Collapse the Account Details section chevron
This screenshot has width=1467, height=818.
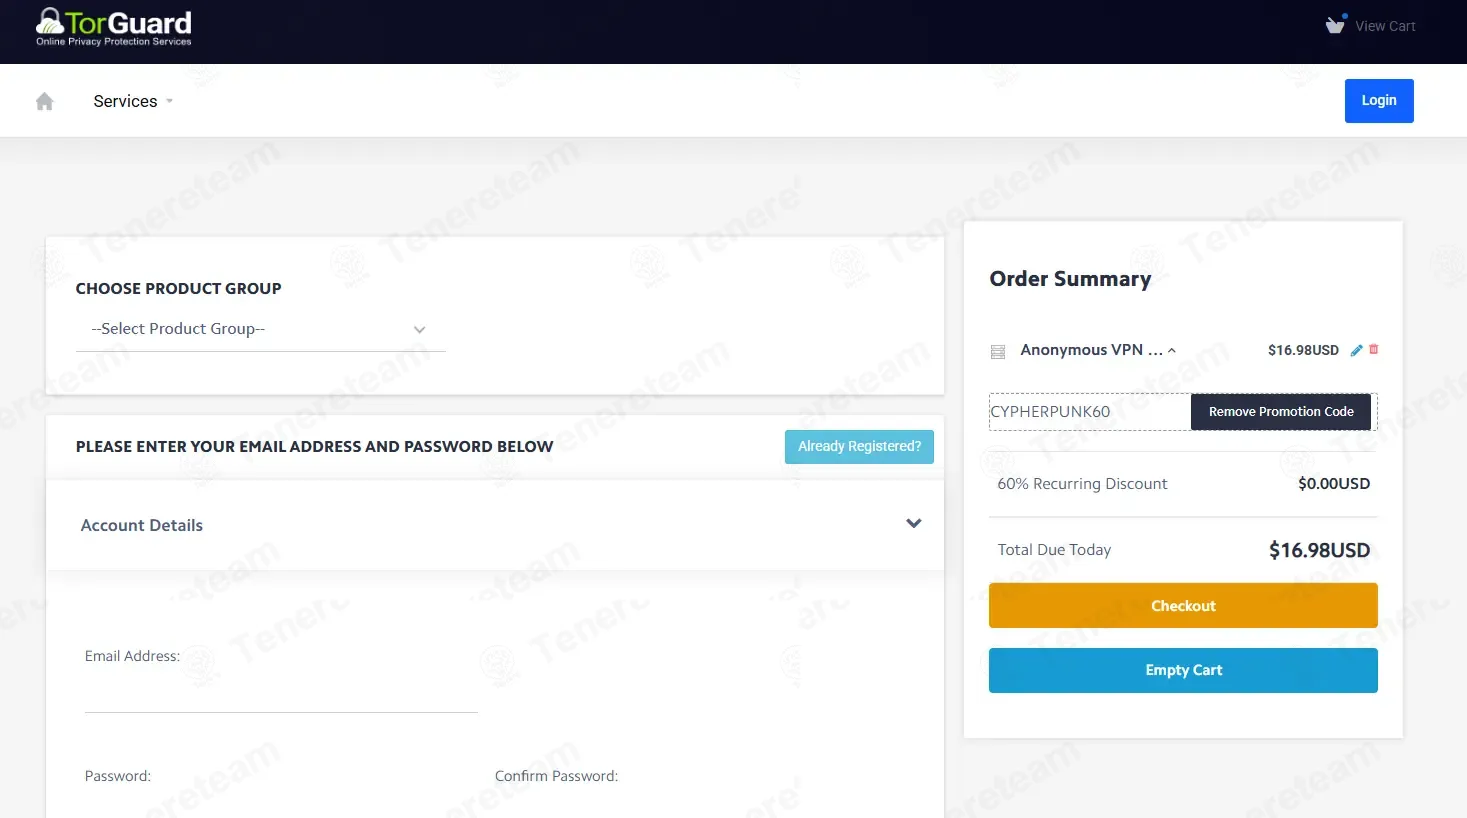coord(914,523)
